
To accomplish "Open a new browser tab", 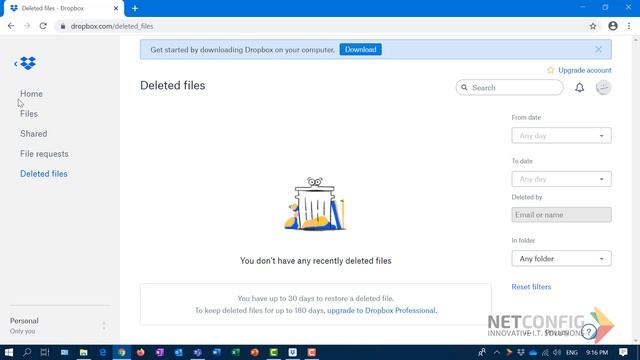I will 135,8.
